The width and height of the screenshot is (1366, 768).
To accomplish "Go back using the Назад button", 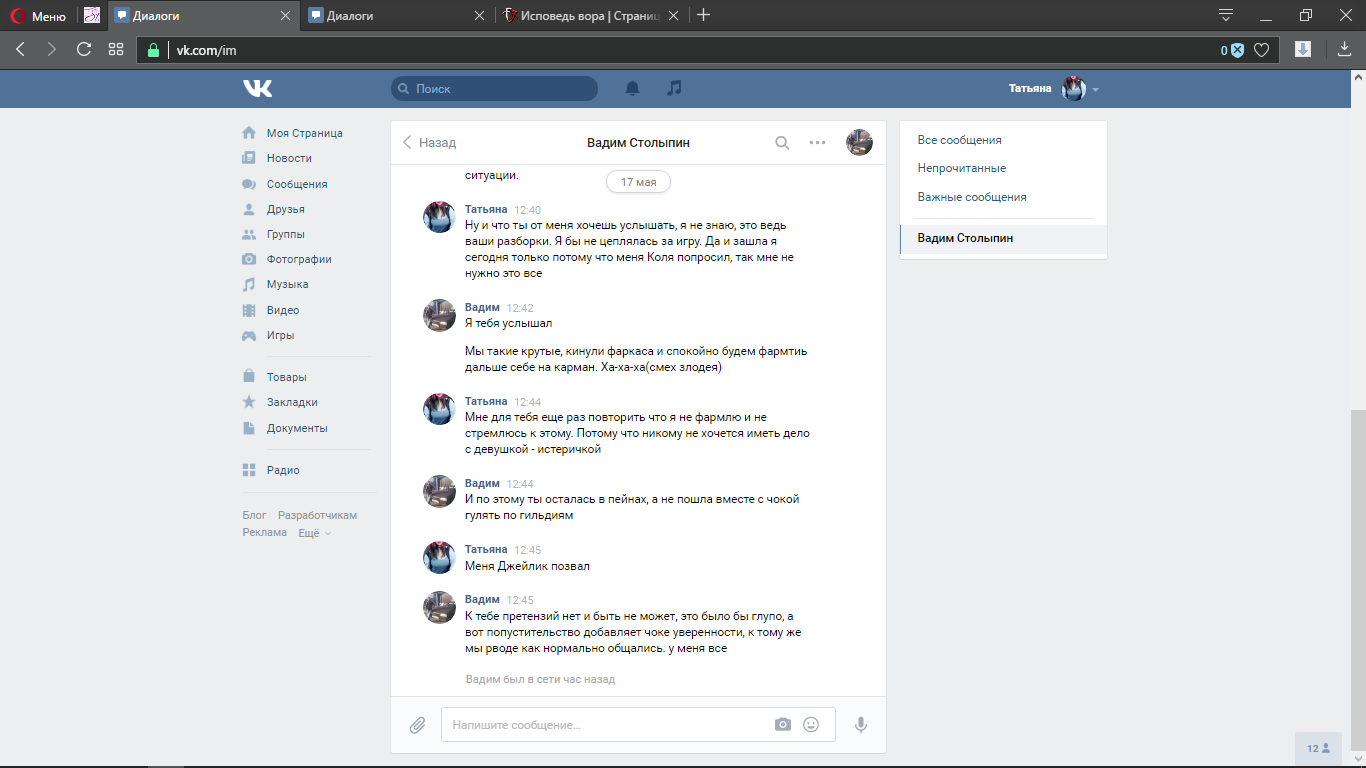I will (429, 143).
